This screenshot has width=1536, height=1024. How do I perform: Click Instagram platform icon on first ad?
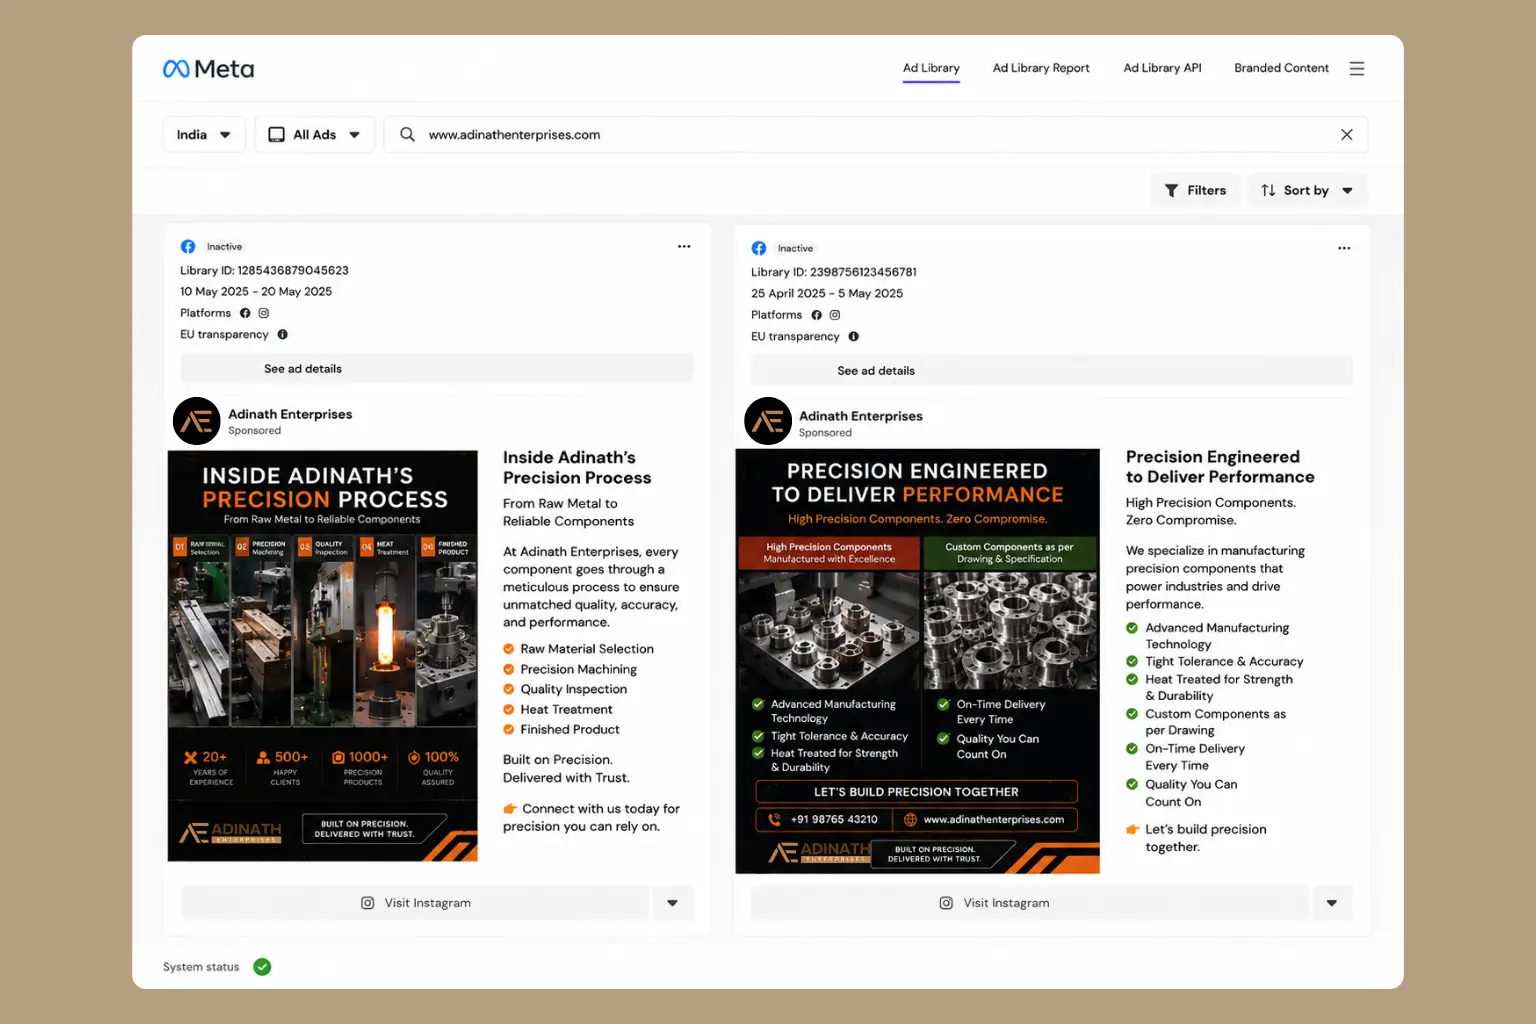pos(264,313)
